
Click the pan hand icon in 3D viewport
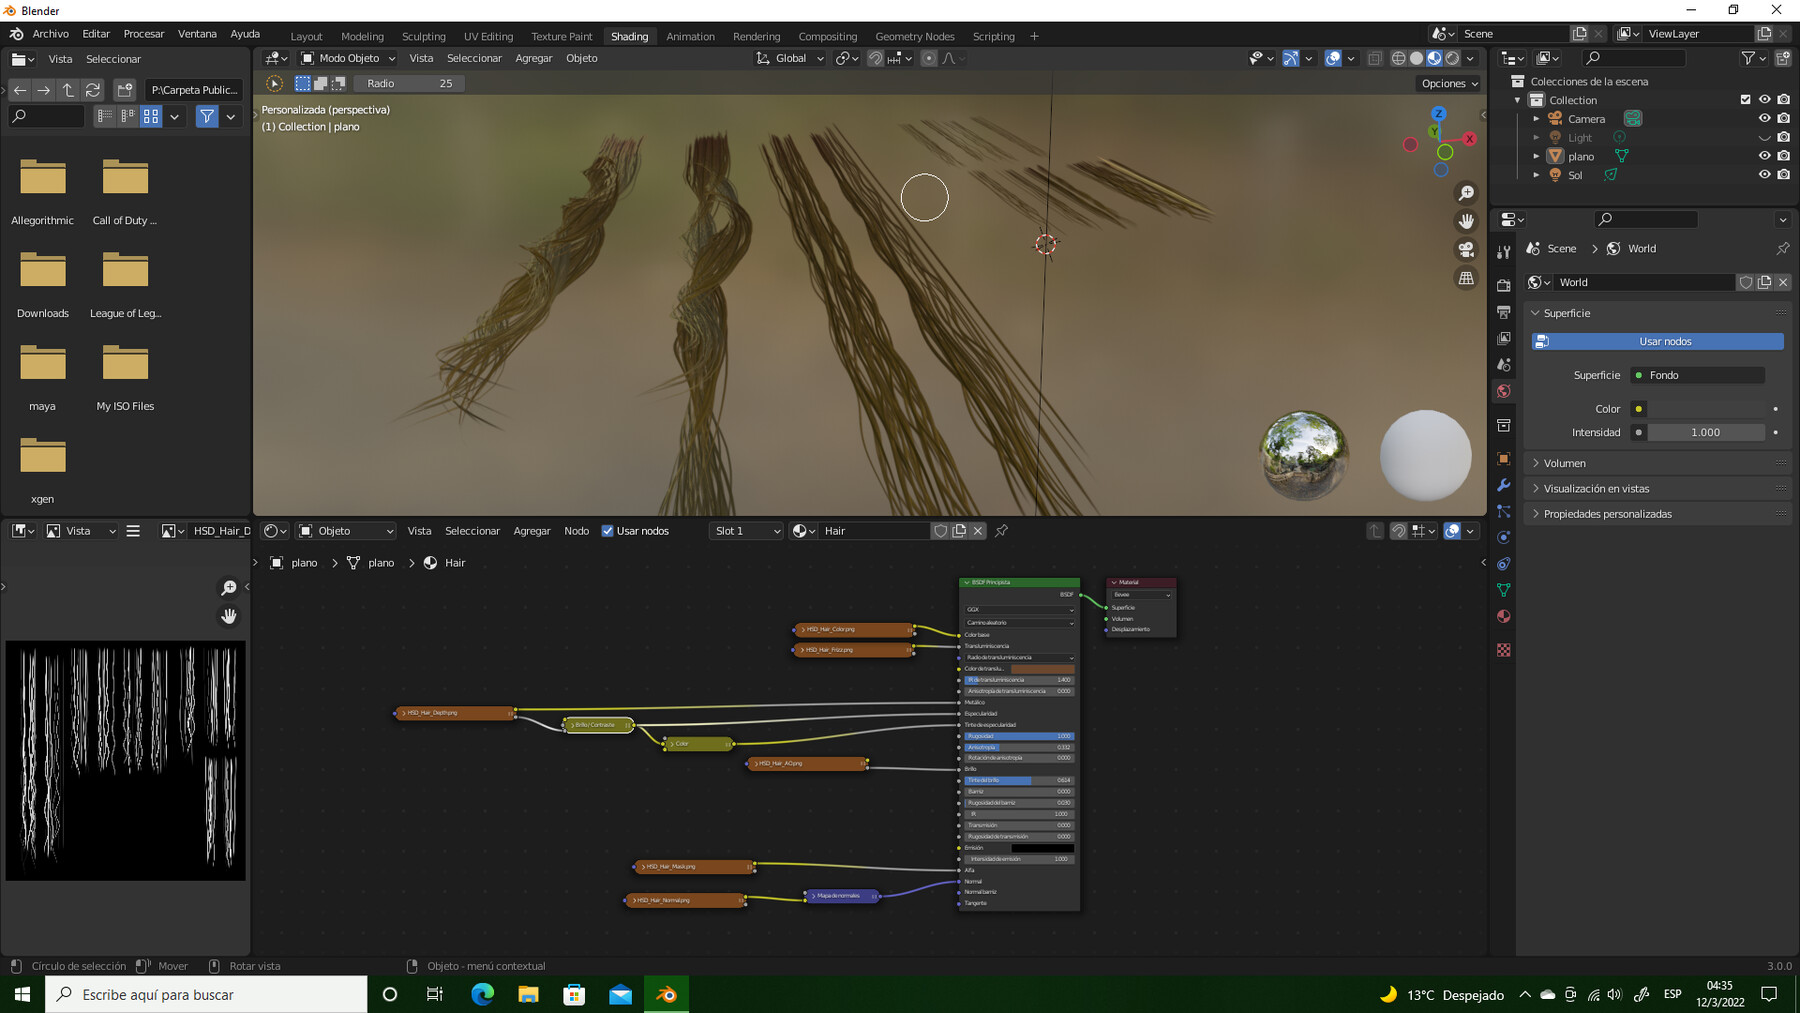click(x=1466, y=221)
